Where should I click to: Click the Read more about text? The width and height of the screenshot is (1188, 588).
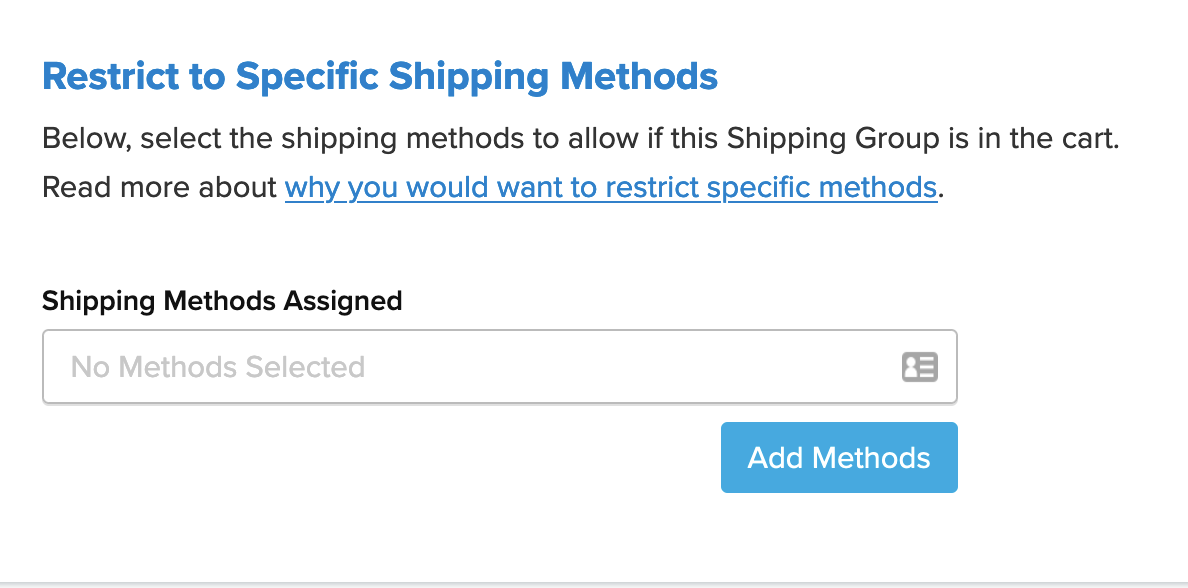[160, 187]
